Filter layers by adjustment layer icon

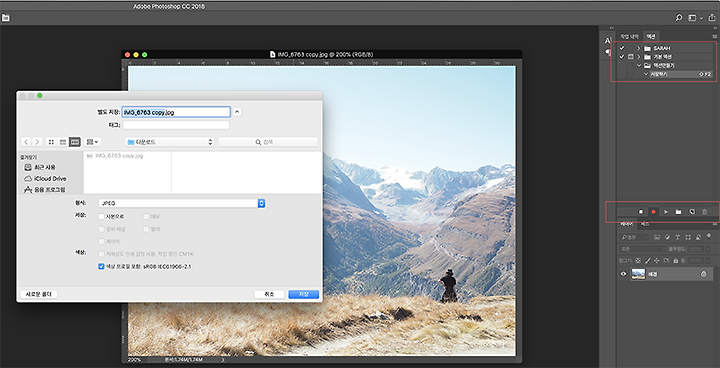[x=667, y=237]
